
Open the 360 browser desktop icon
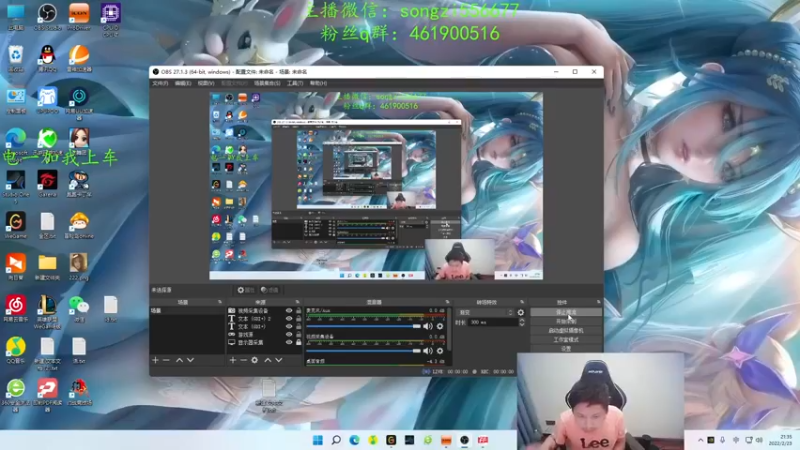(15, 394)
